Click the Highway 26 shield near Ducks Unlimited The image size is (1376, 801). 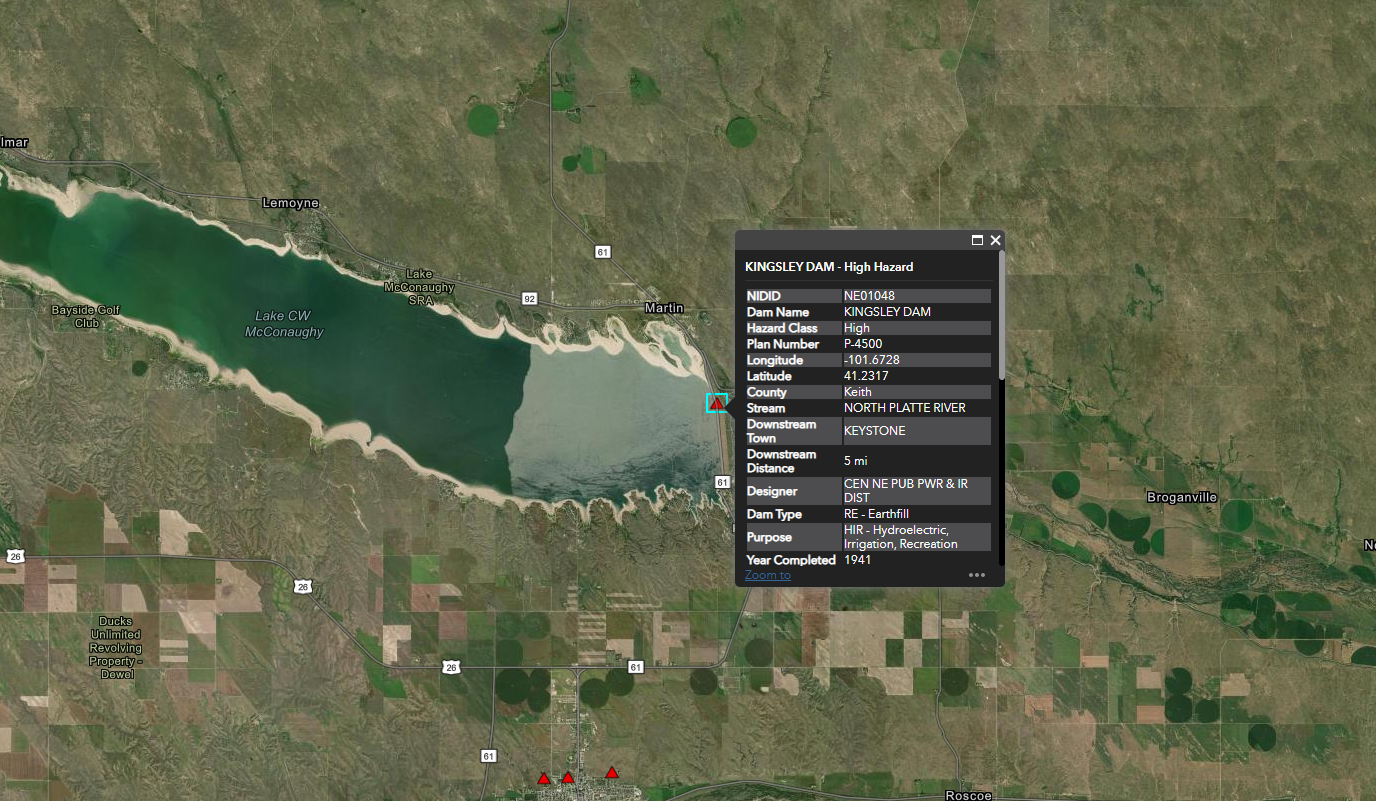point(302,587)
